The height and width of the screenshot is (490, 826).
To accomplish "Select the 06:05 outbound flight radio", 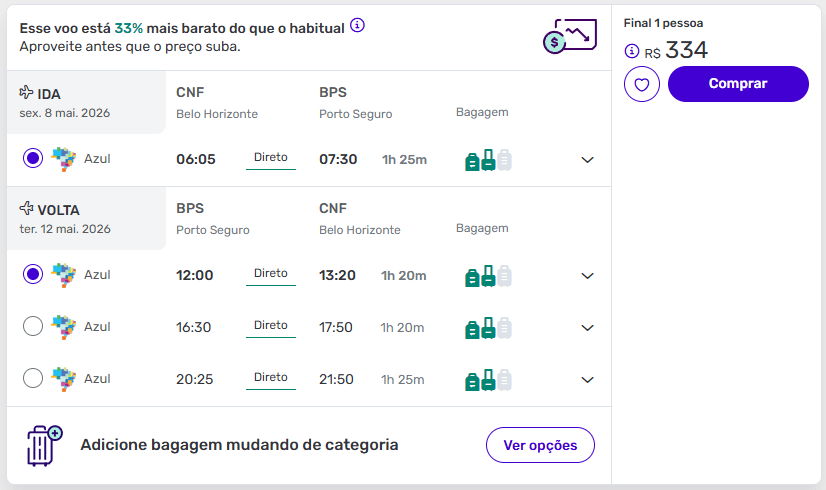I will [x=33, y=158].
